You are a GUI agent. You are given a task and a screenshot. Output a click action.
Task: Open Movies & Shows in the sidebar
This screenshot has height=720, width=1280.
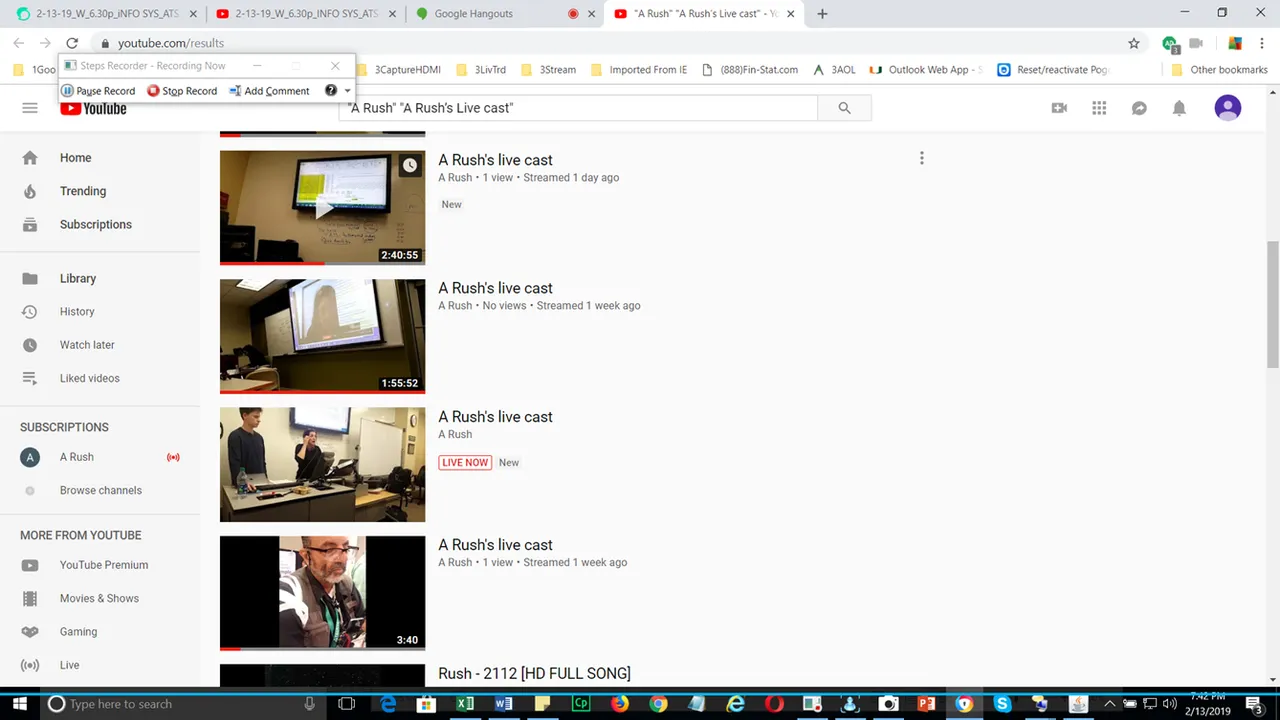tap(100, 598)
